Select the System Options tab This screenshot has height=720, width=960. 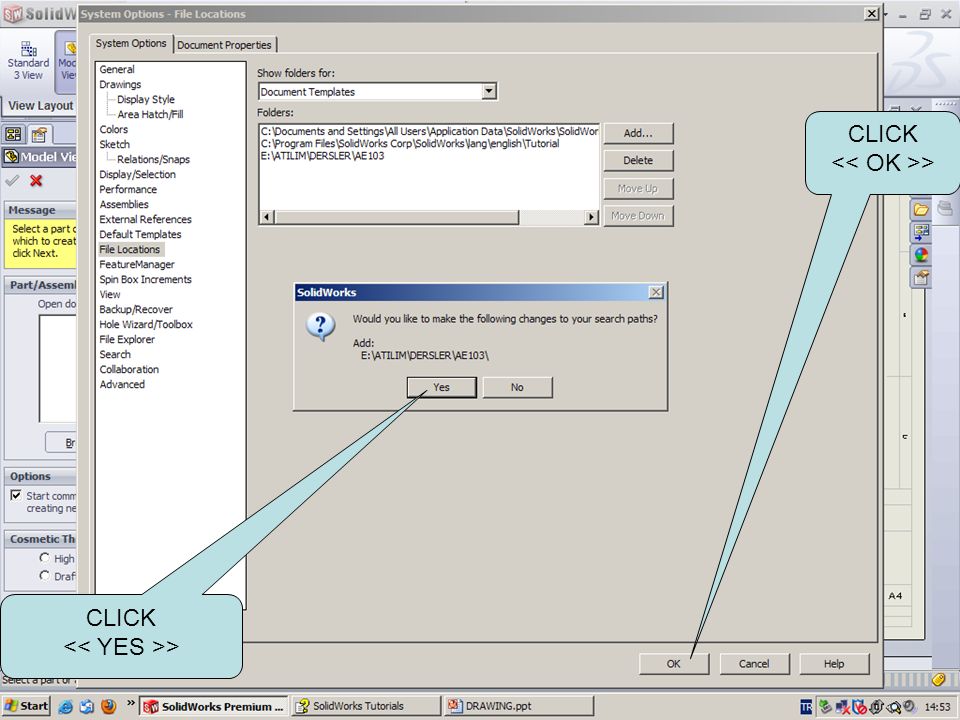click(x=130, y=43)
